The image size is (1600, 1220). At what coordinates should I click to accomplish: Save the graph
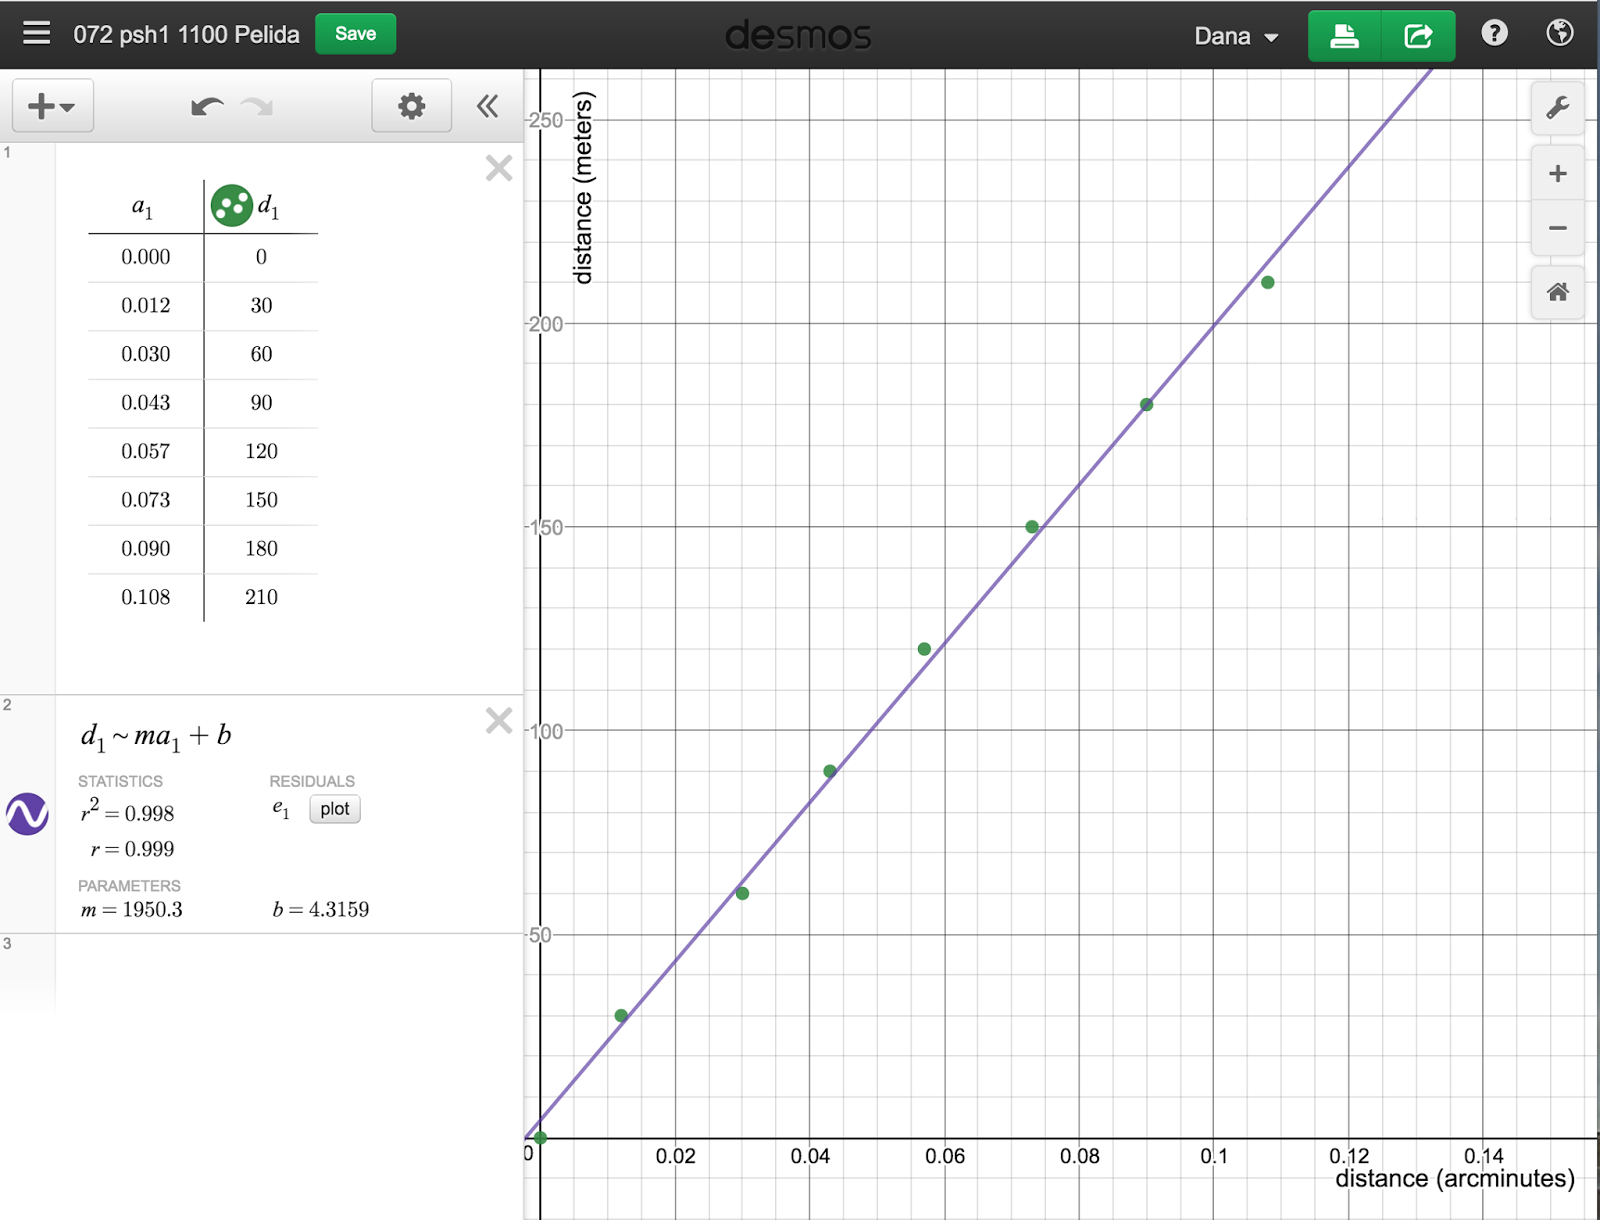[355, 33]
